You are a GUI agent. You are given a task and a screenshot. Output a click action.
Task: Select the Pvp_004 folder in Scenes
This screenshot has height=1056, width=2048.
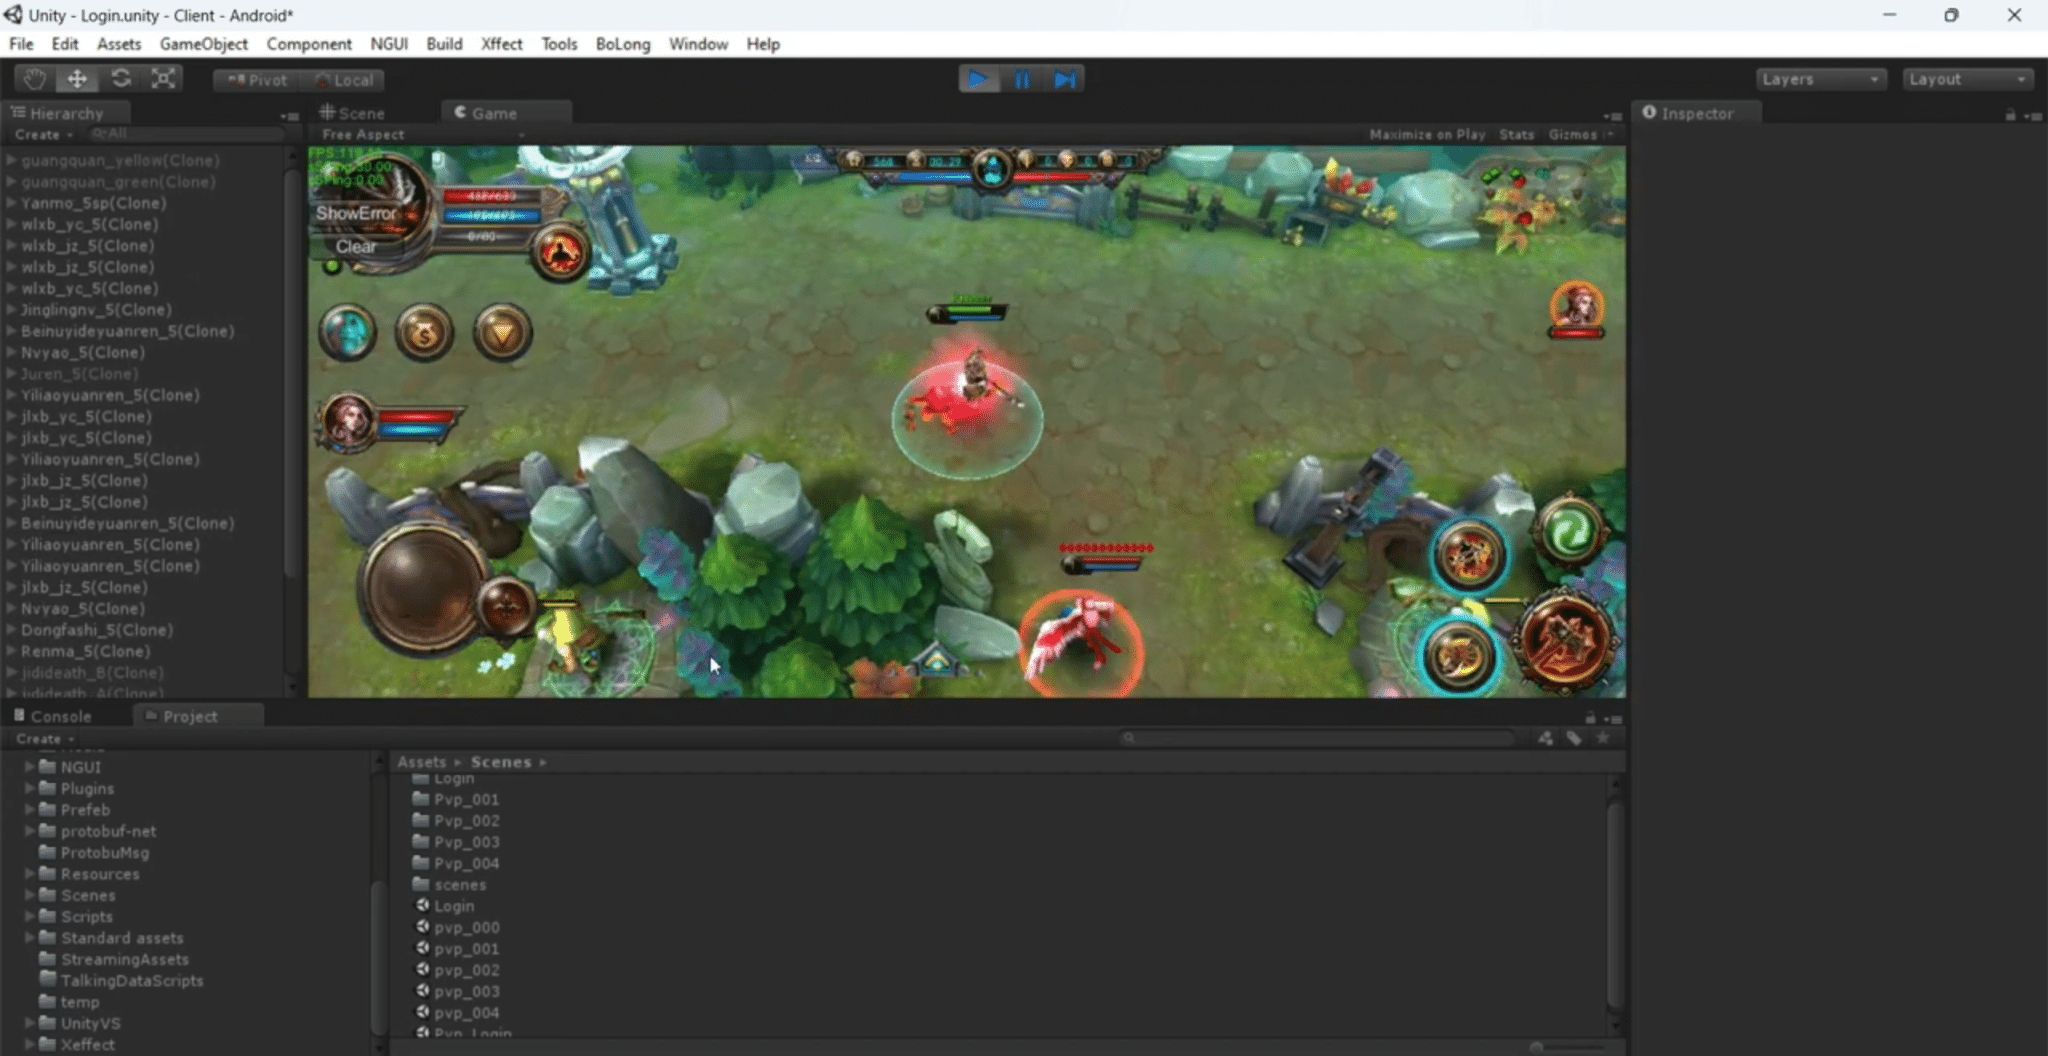click(x=466, y=863)
